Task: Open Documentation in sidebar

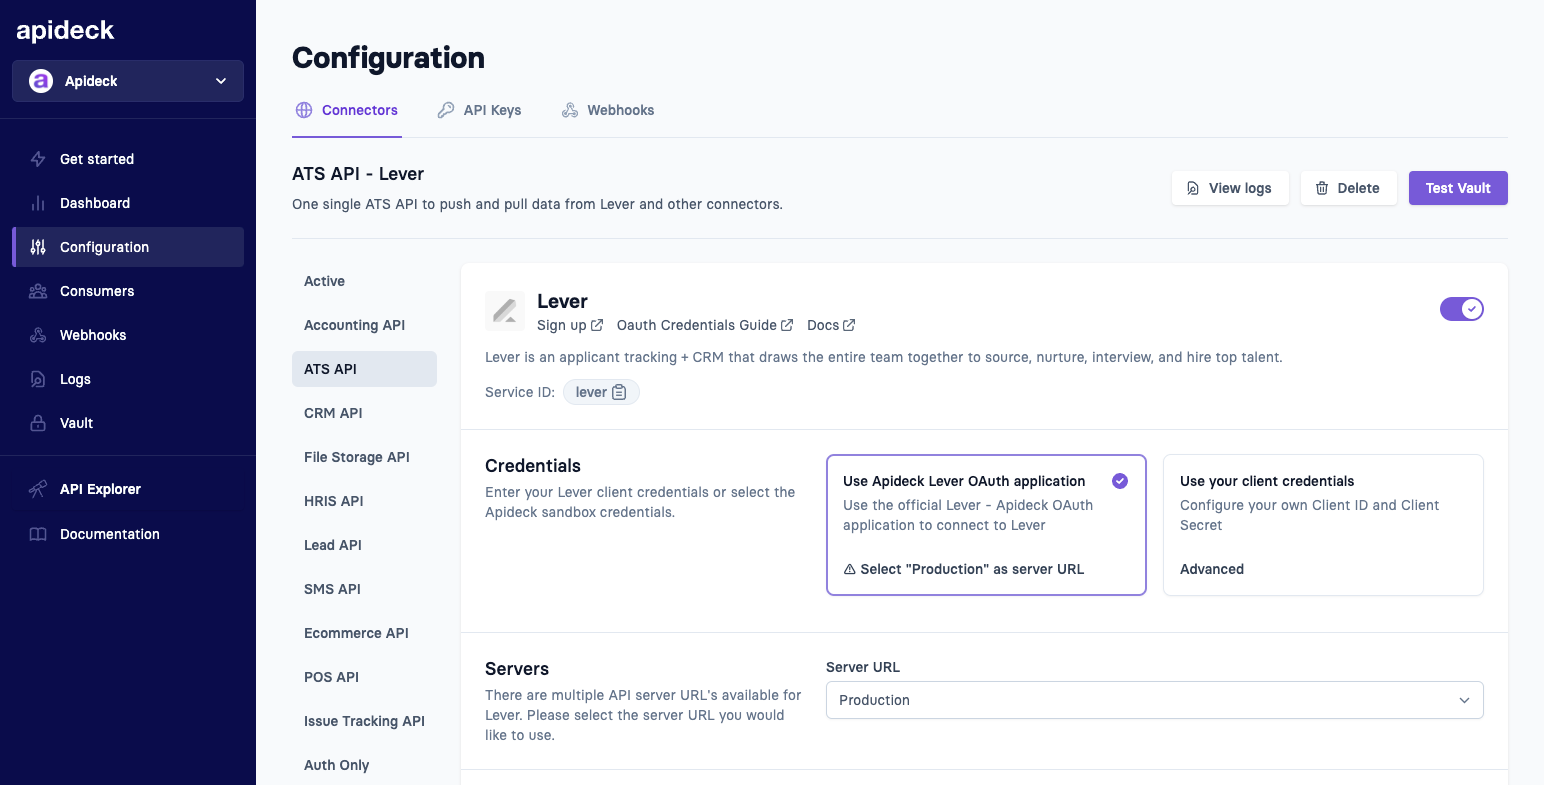Action: coord(128,534)
